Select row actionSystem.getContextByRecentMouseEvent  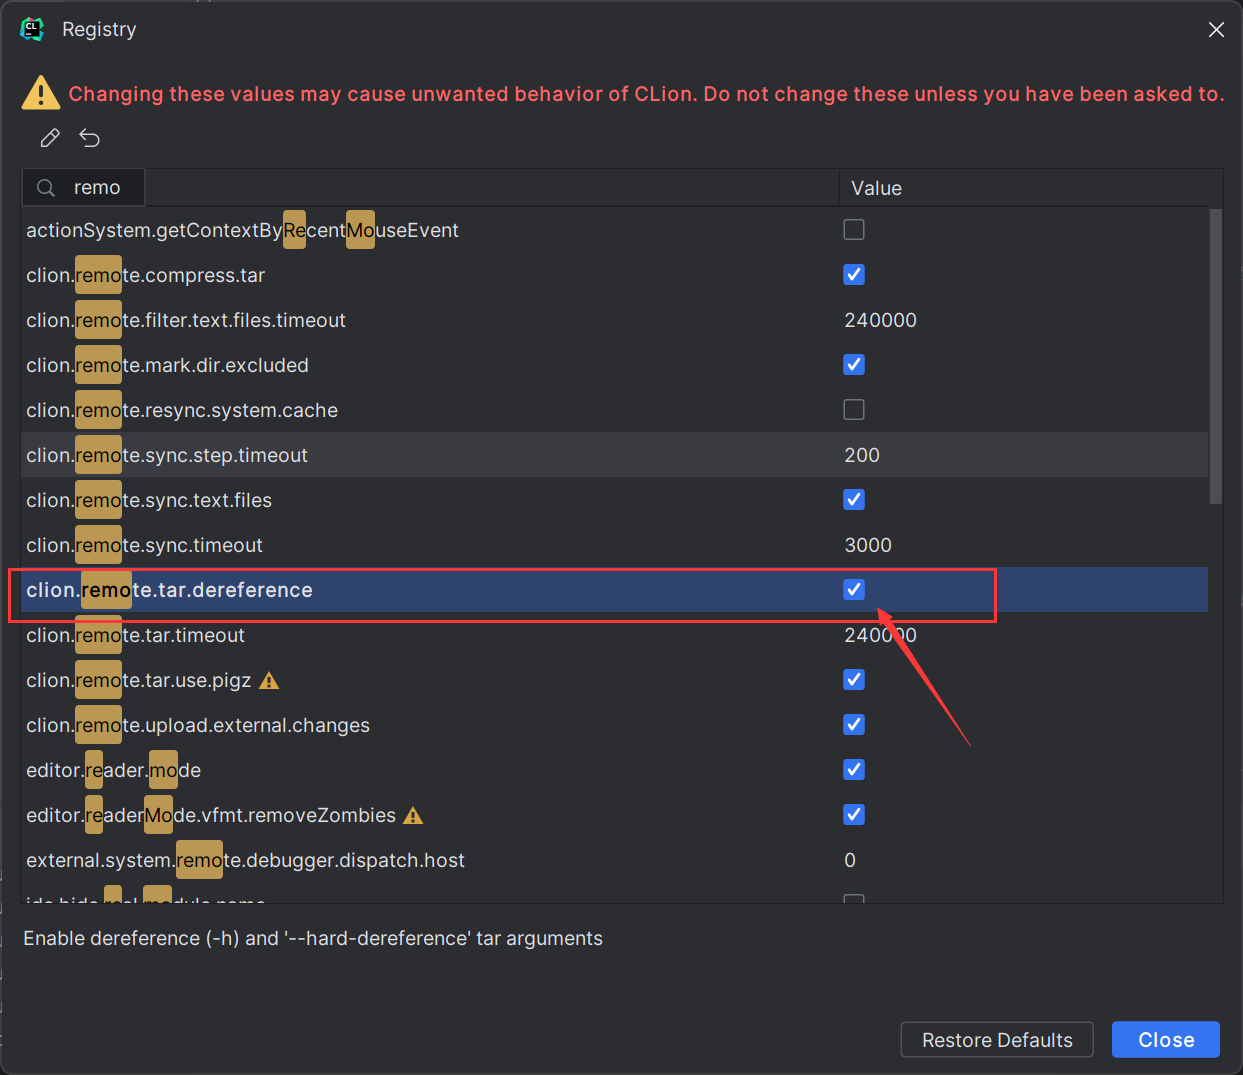(614, 230)
